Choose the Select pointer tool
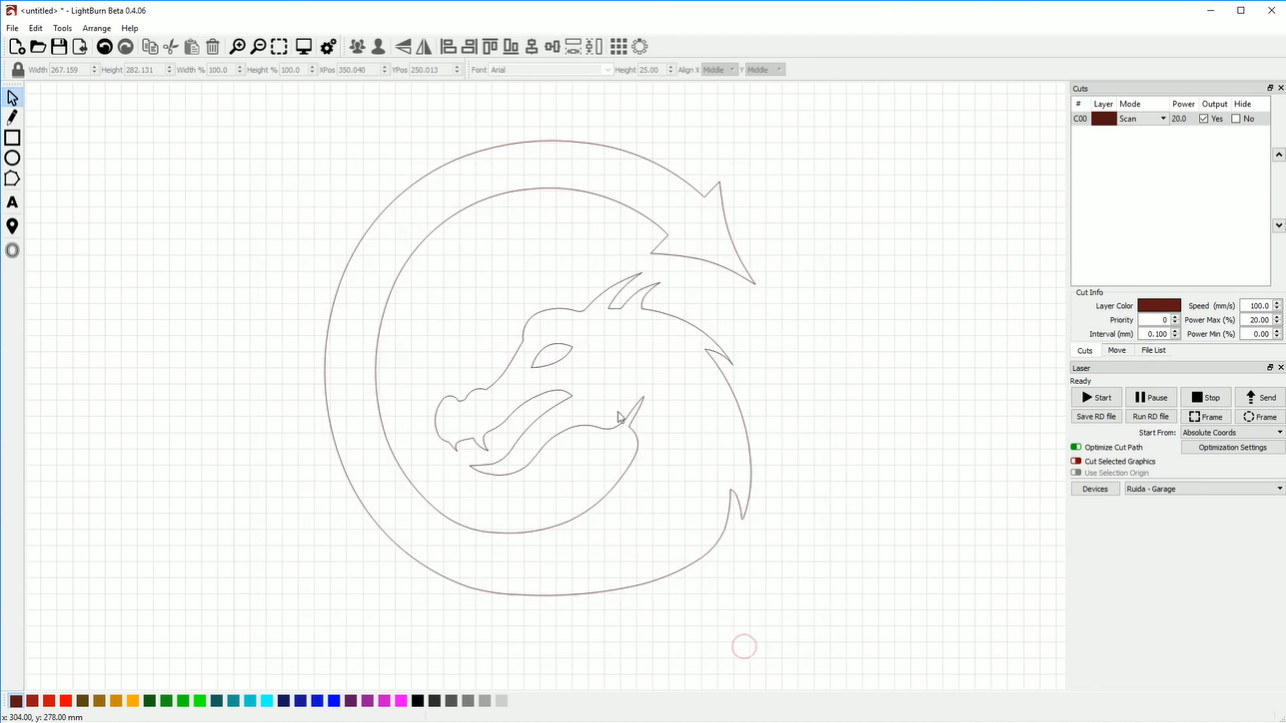This screenshot has width=1286, height=723. (12, 98)
